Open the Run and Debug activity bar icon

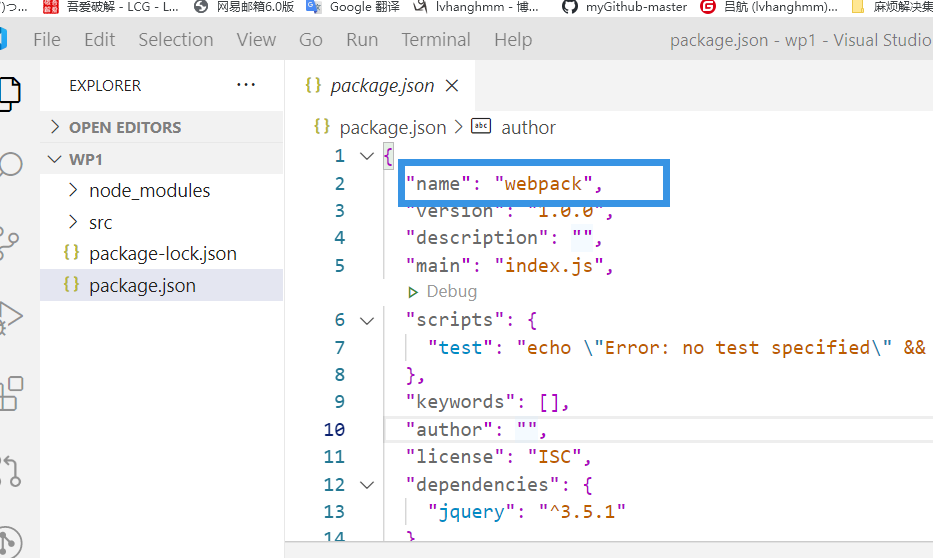coord(11,318)
